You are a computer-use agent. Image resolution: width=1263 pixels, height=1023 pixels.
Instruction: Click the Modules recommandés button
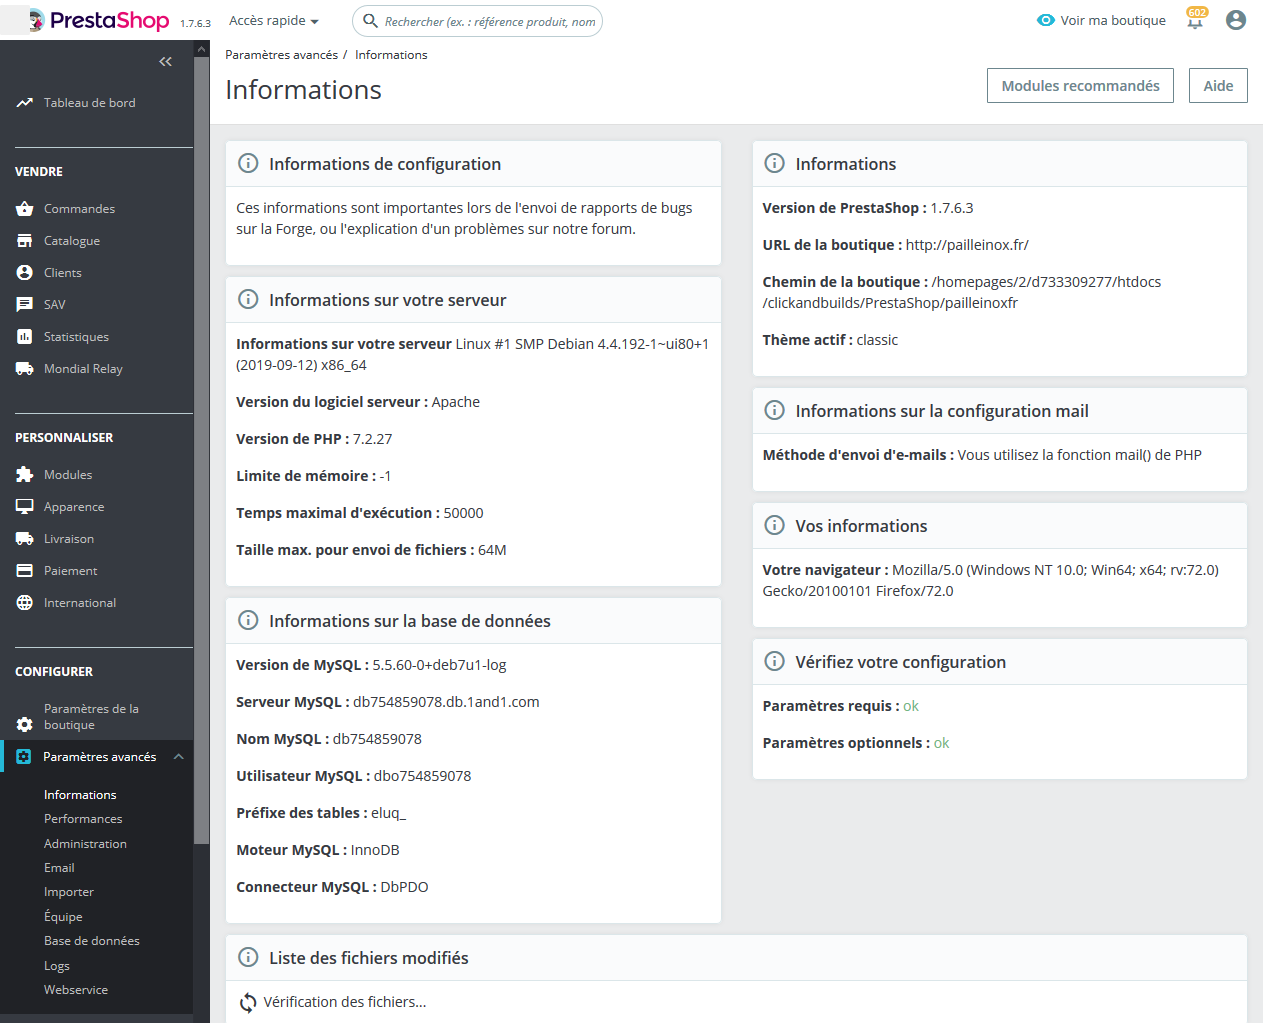[x=1080, y=86]
